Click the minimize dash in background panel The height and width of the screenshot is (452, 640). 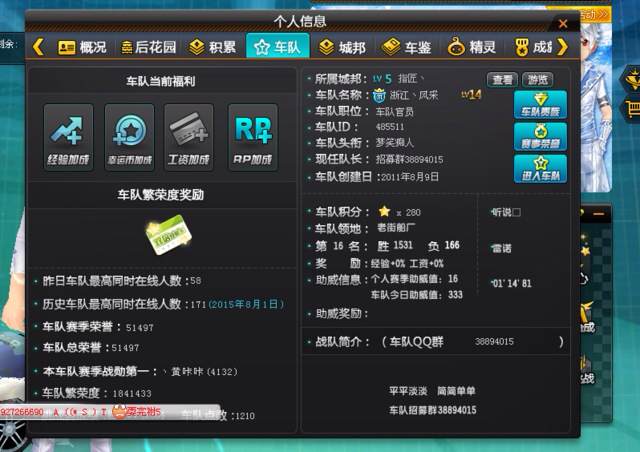coord(599,214)
